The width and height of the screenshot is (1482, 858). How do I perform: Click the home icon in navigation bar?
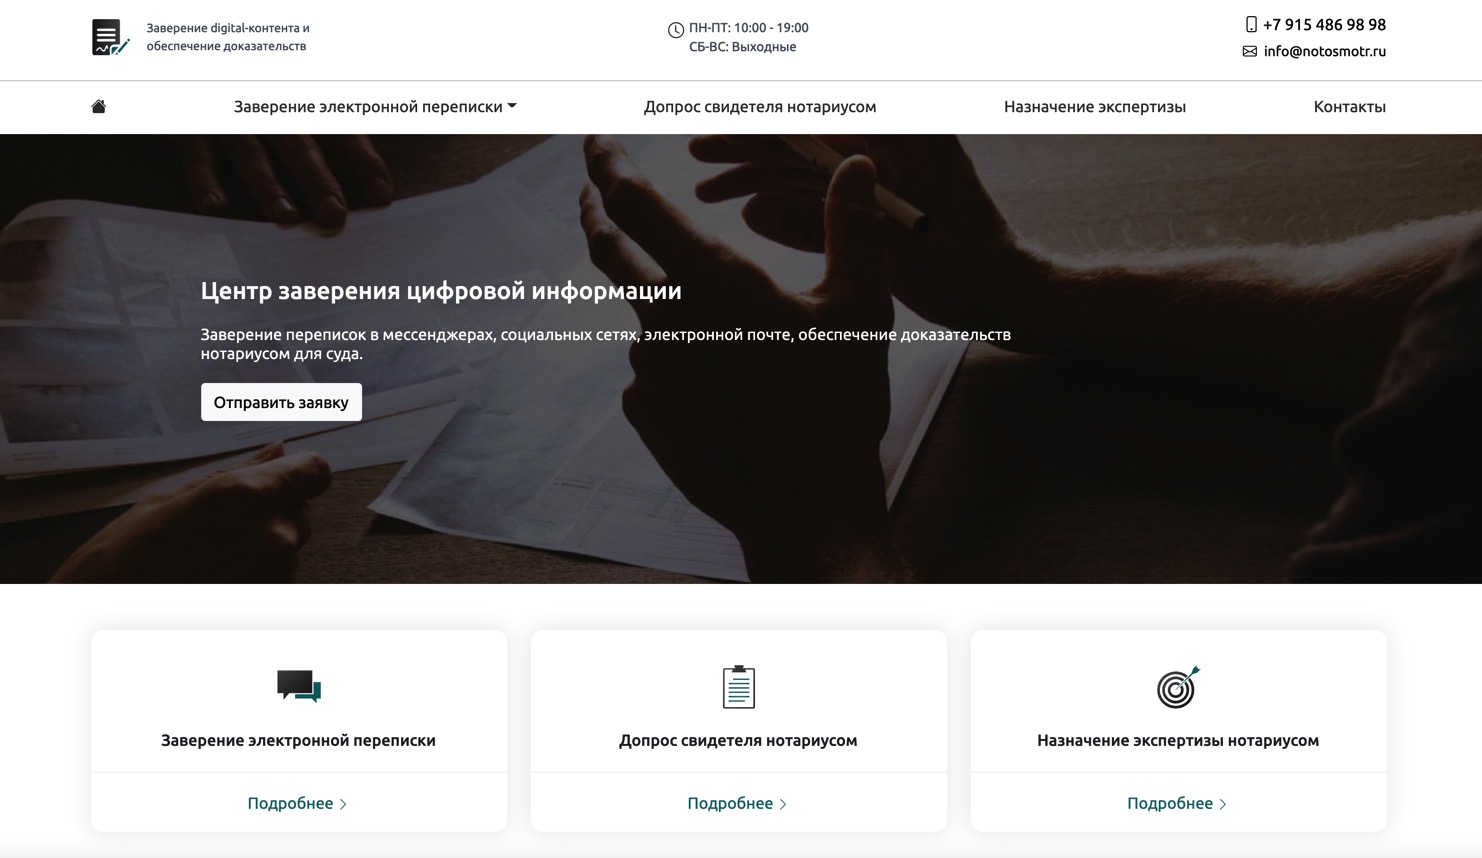tap(98, 107)
